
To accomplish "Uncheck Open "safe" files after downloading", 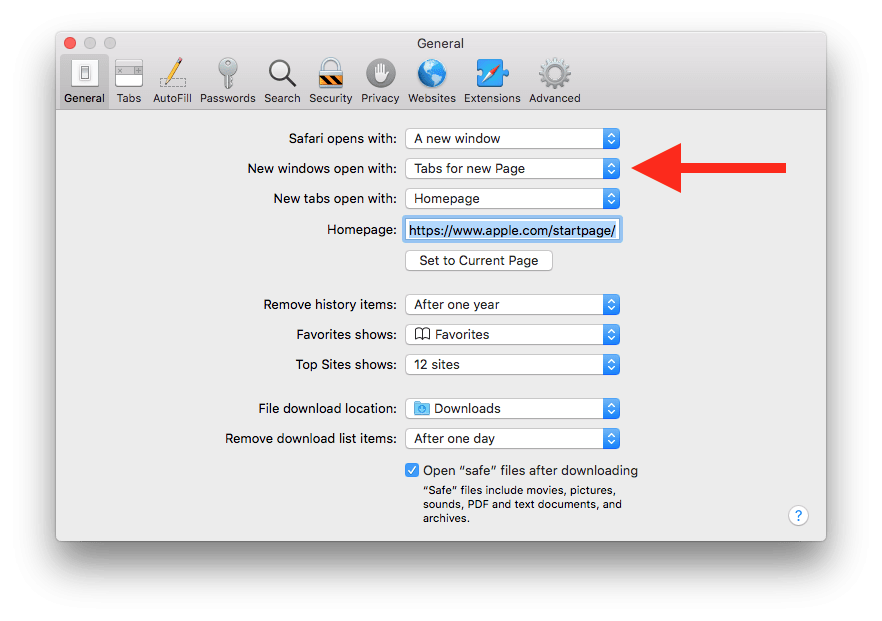I will coord(412,470).
